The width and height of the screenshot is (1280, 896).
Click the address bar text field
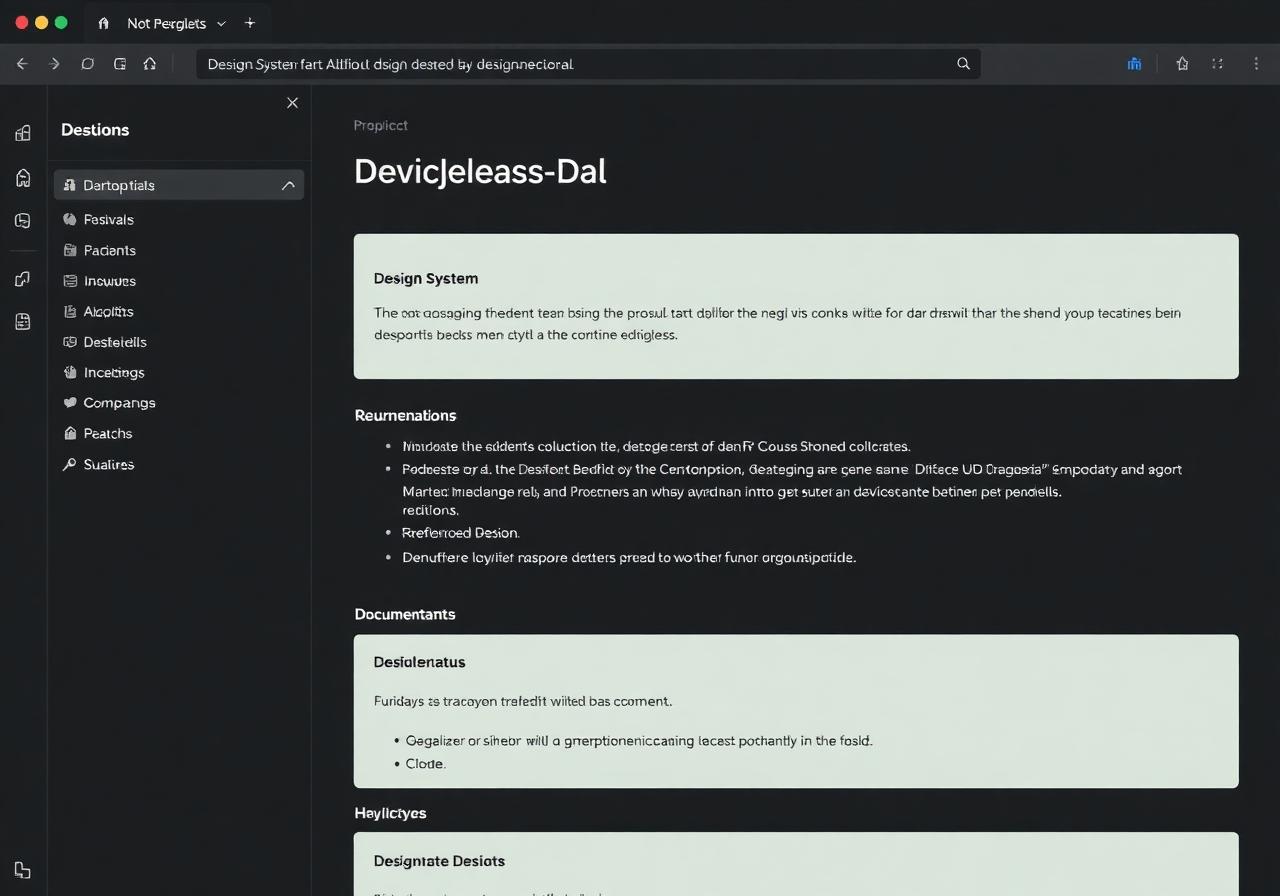588,64
